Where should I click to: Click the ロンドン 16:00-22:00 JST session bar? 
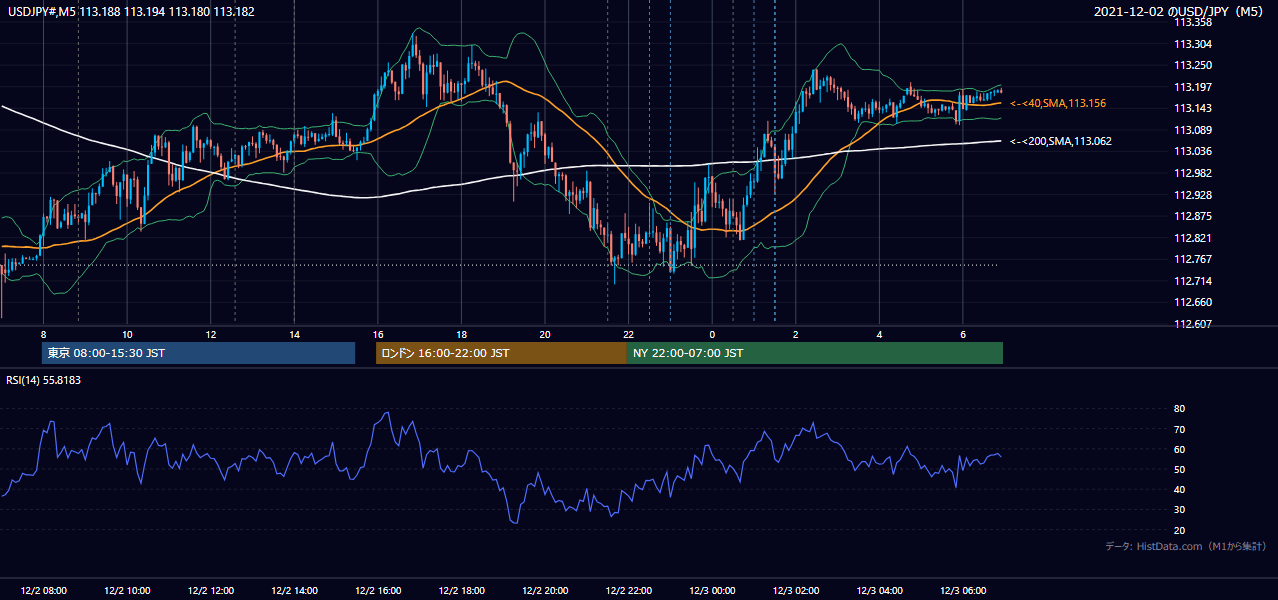point(501,353)
